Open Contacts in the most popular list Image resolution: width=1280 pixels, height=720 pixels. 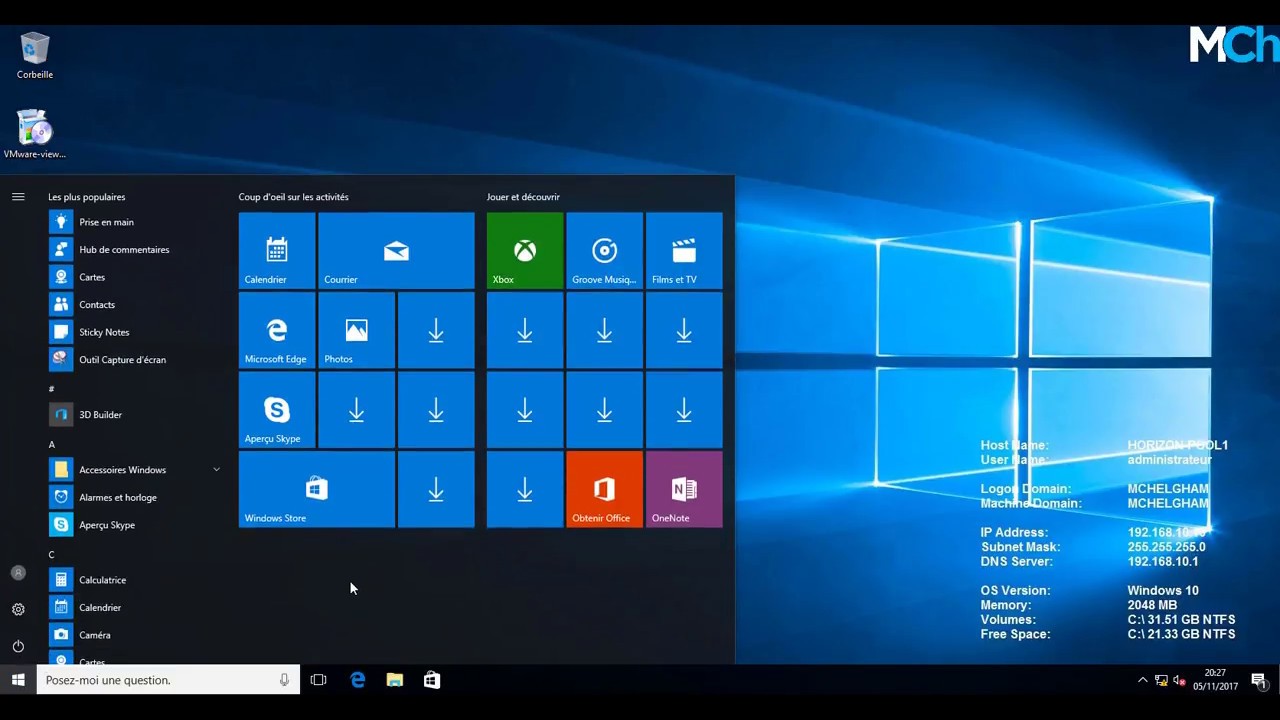pyautogui.click(x=135, y=305)
